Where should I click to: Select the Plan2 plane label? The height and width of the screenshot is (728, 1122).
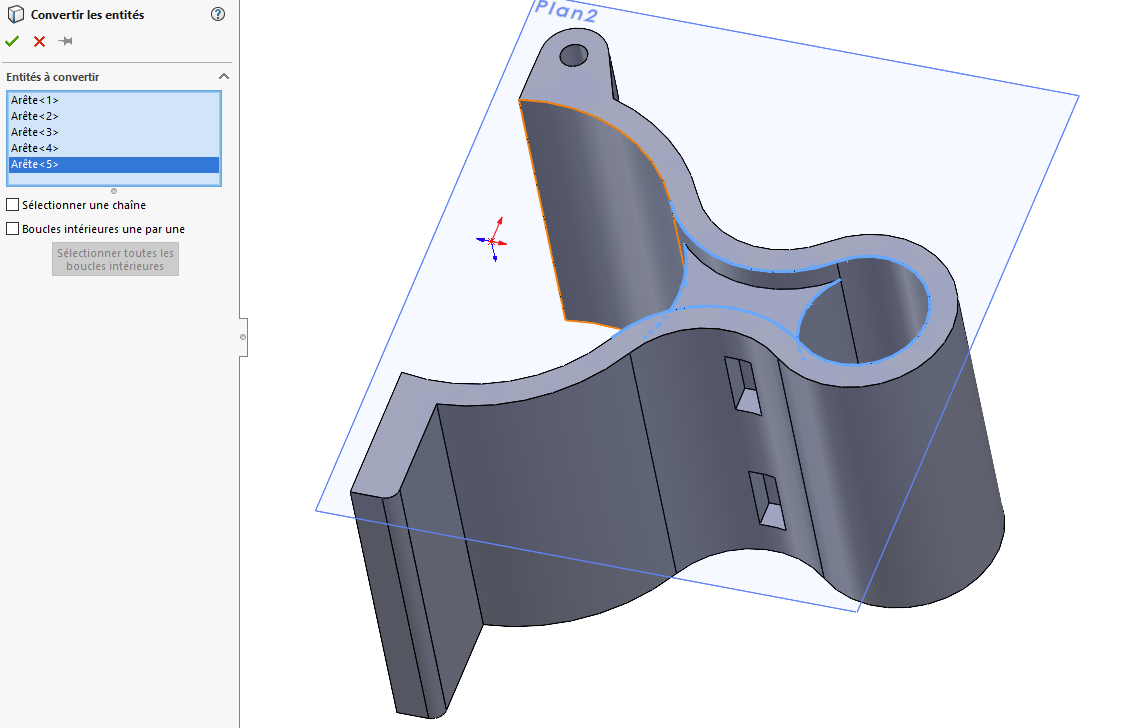565,11
